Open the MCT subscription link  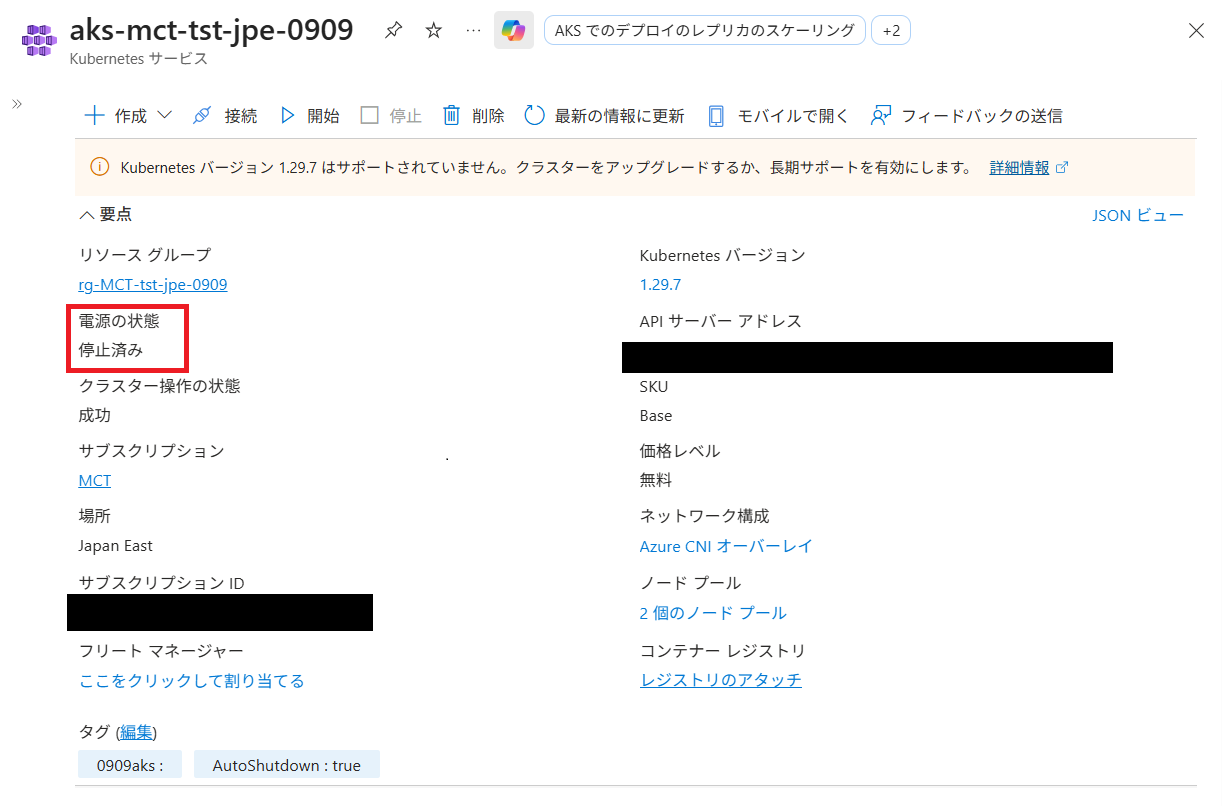pyautogui.click(x=95, y=481)
